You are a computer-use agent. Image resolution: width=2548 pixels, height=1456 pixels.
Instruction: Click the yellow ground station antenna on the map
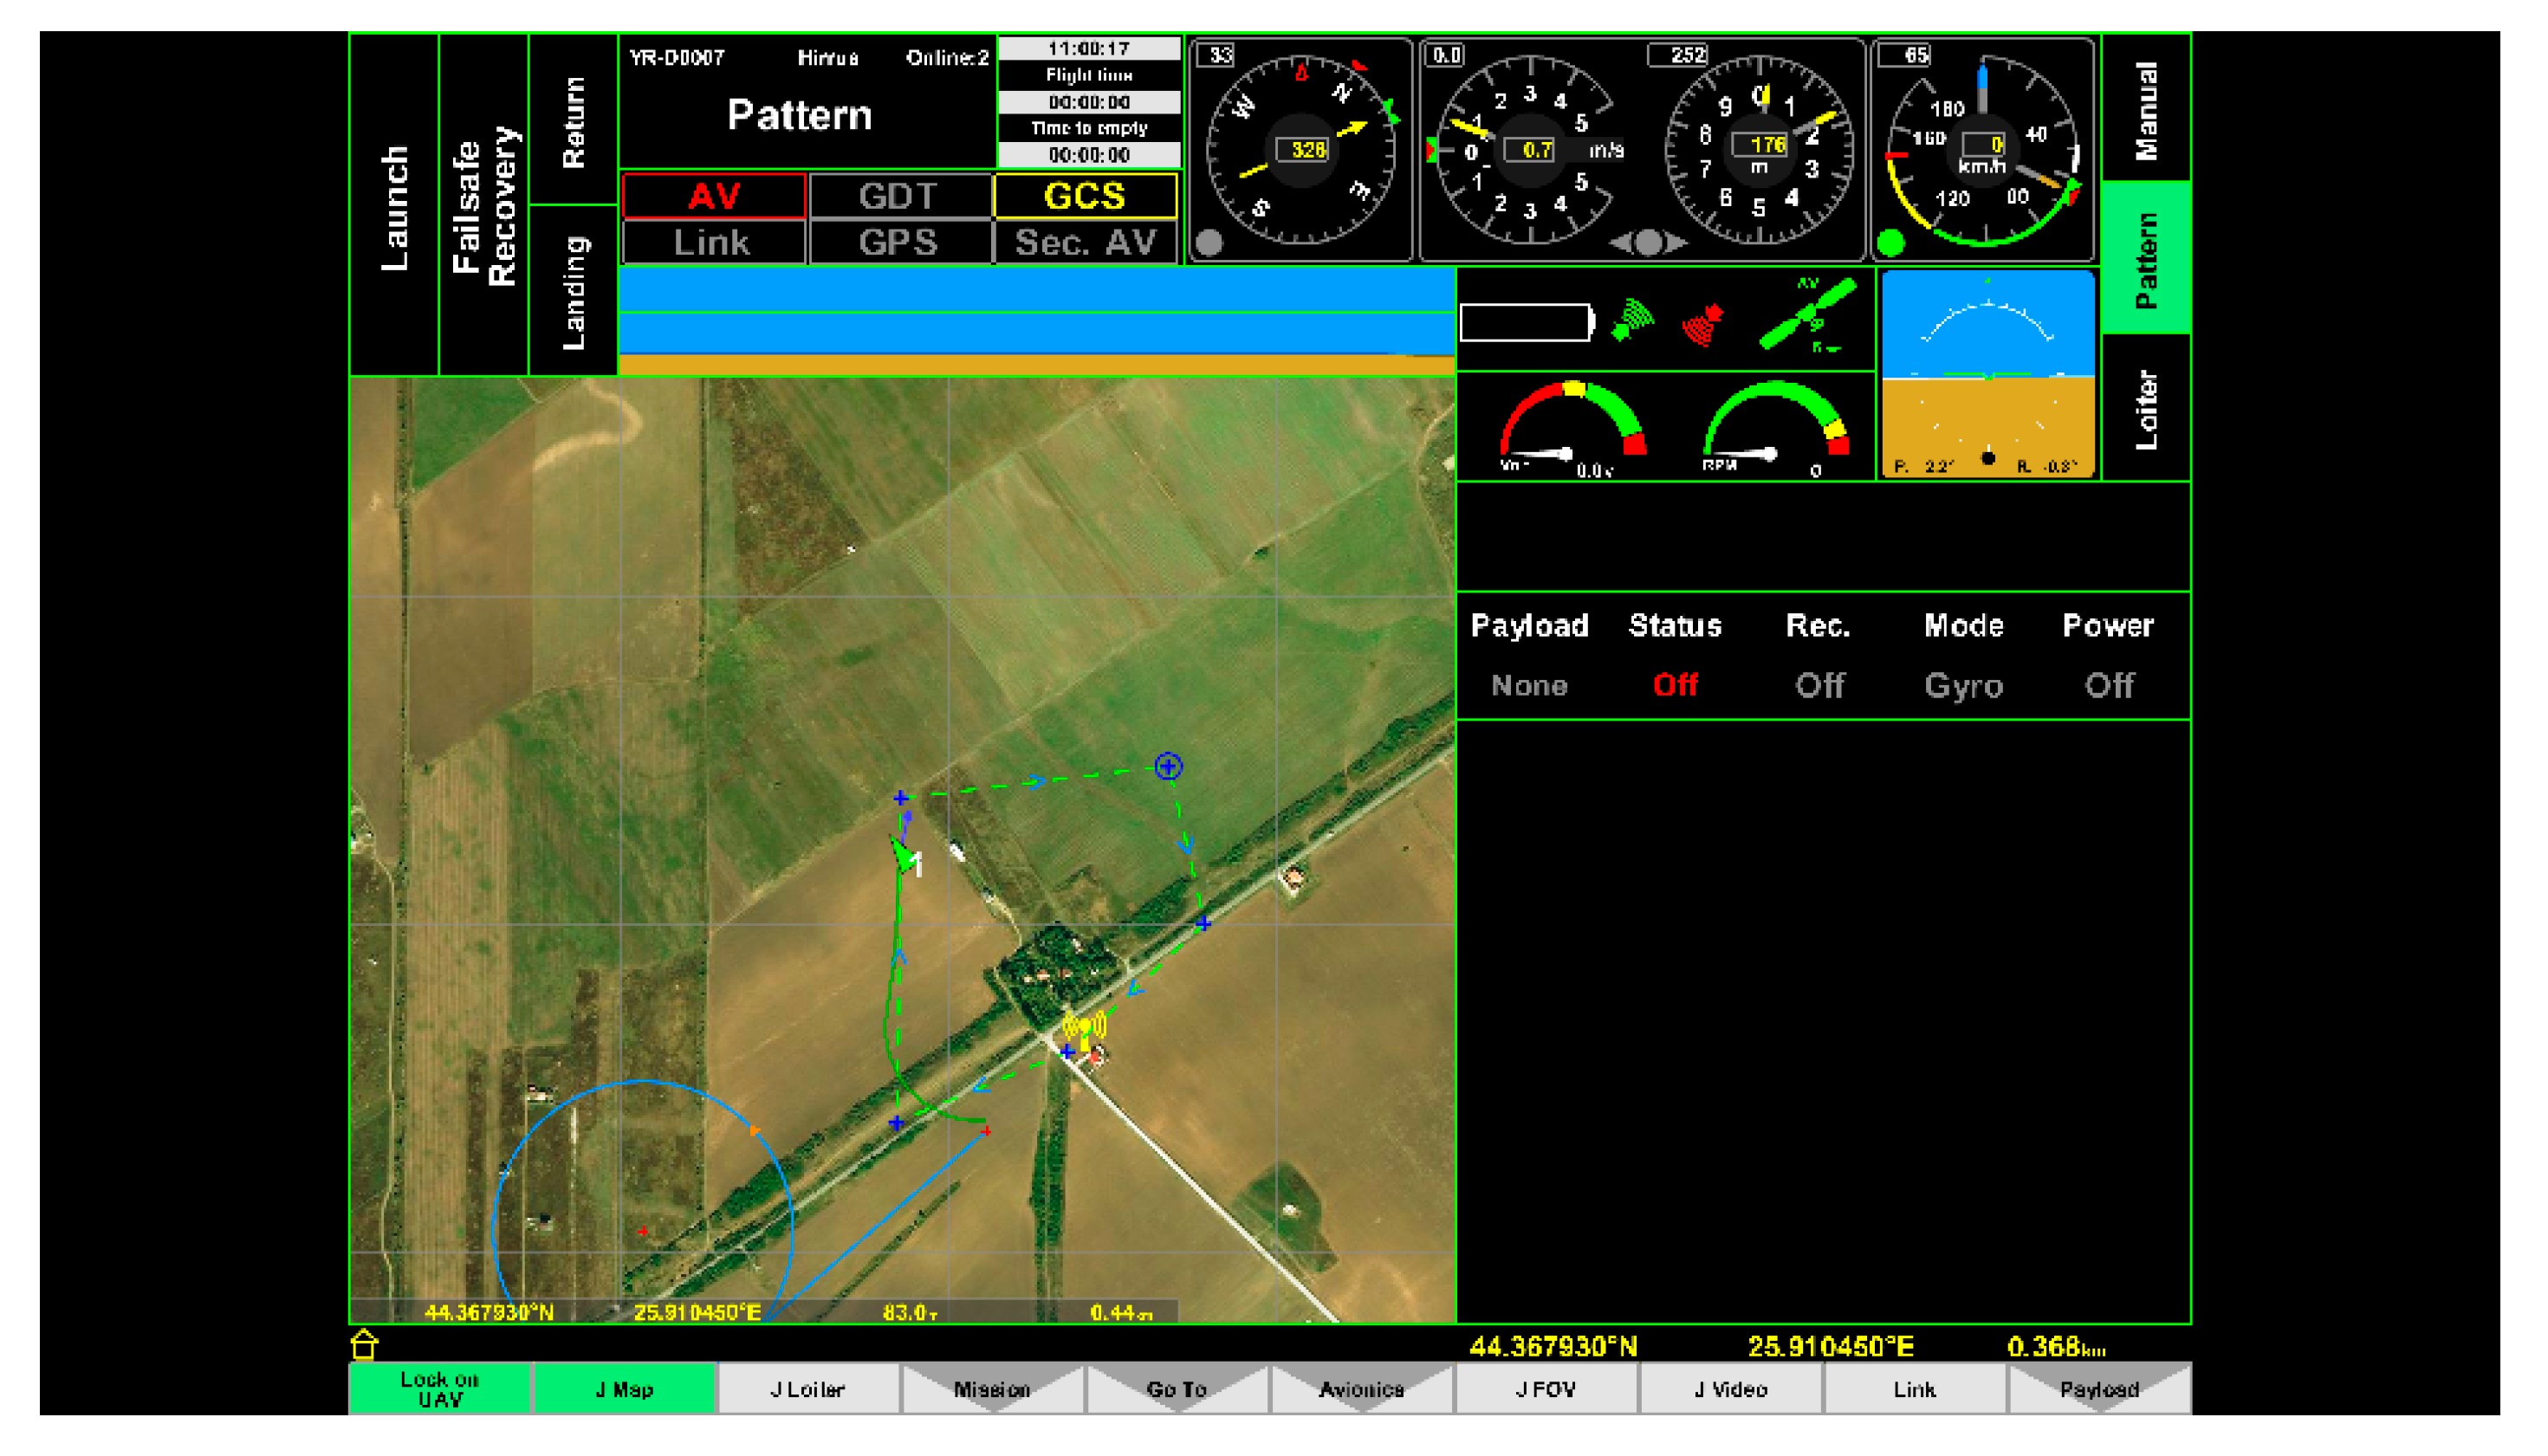coord(1084,1028)
